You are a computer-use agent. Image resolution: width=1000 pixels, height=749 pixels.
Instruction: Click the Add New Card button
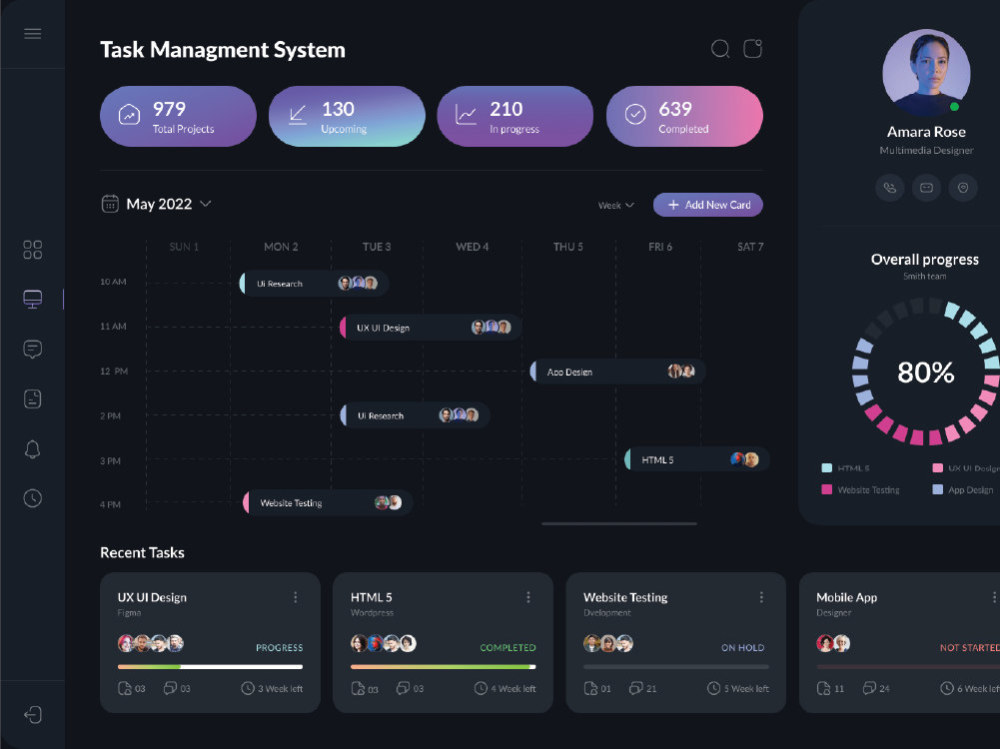point(708,205)
